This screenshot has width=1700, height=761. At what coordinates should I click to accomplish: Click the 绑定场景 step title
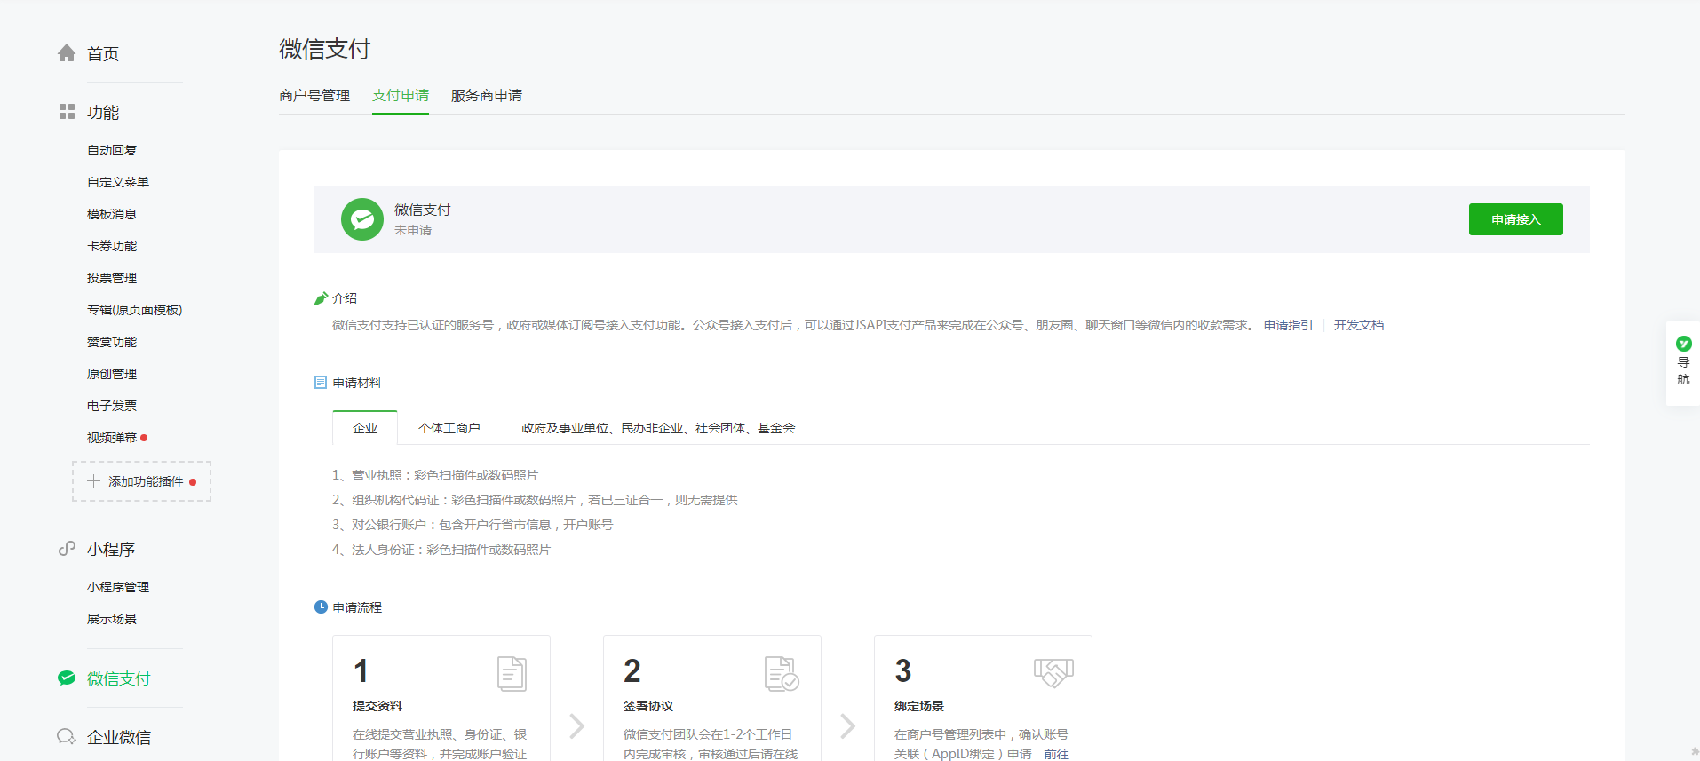coord(919,706)
